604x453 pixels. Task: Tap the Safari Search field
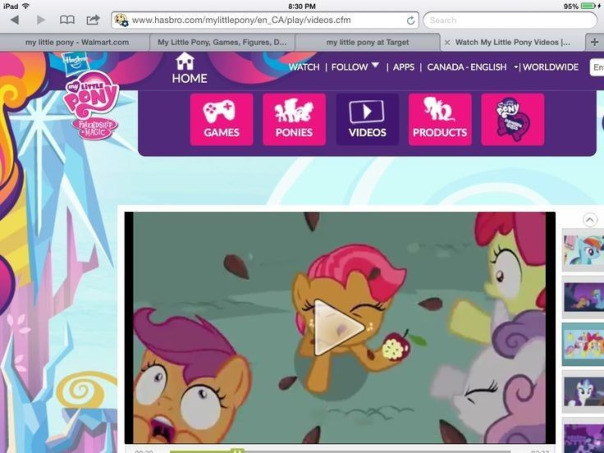(x=510, y=20)
